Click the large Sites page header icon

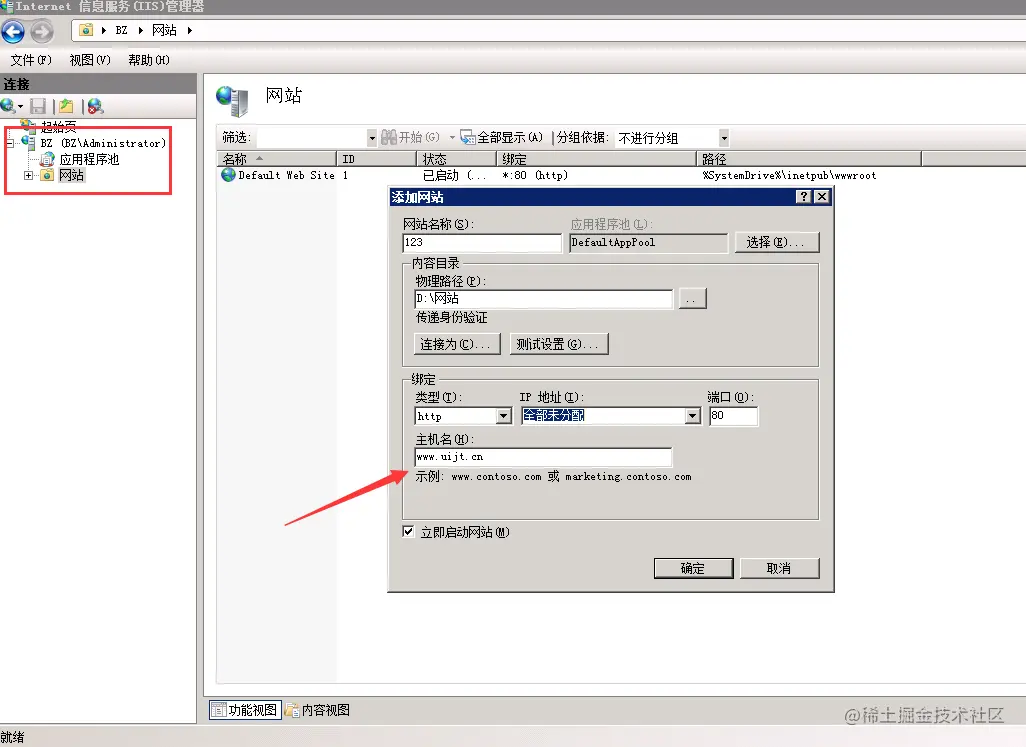pyautogui.click(x=233, y=101)
